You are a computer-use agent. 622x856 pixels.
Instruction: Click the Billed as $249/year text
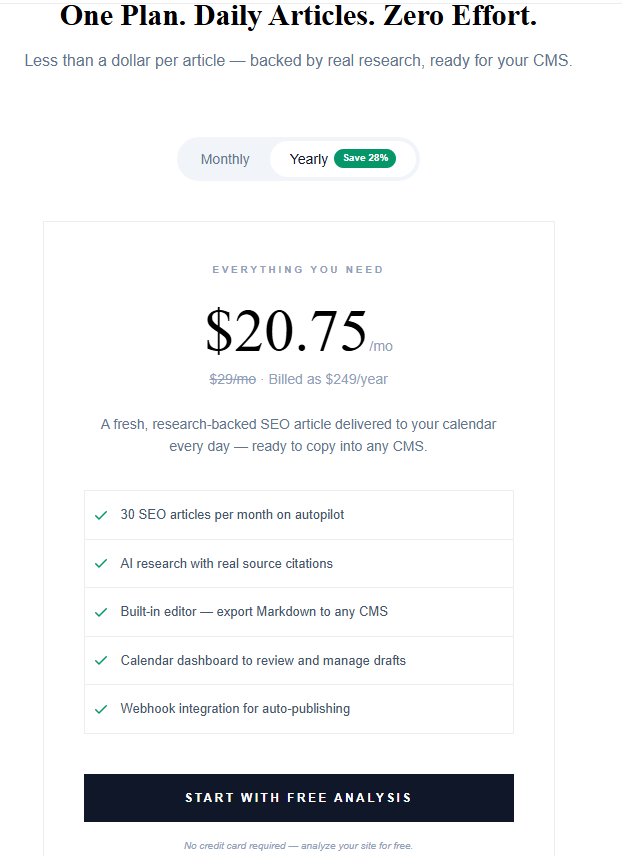(x=328, y=379)
